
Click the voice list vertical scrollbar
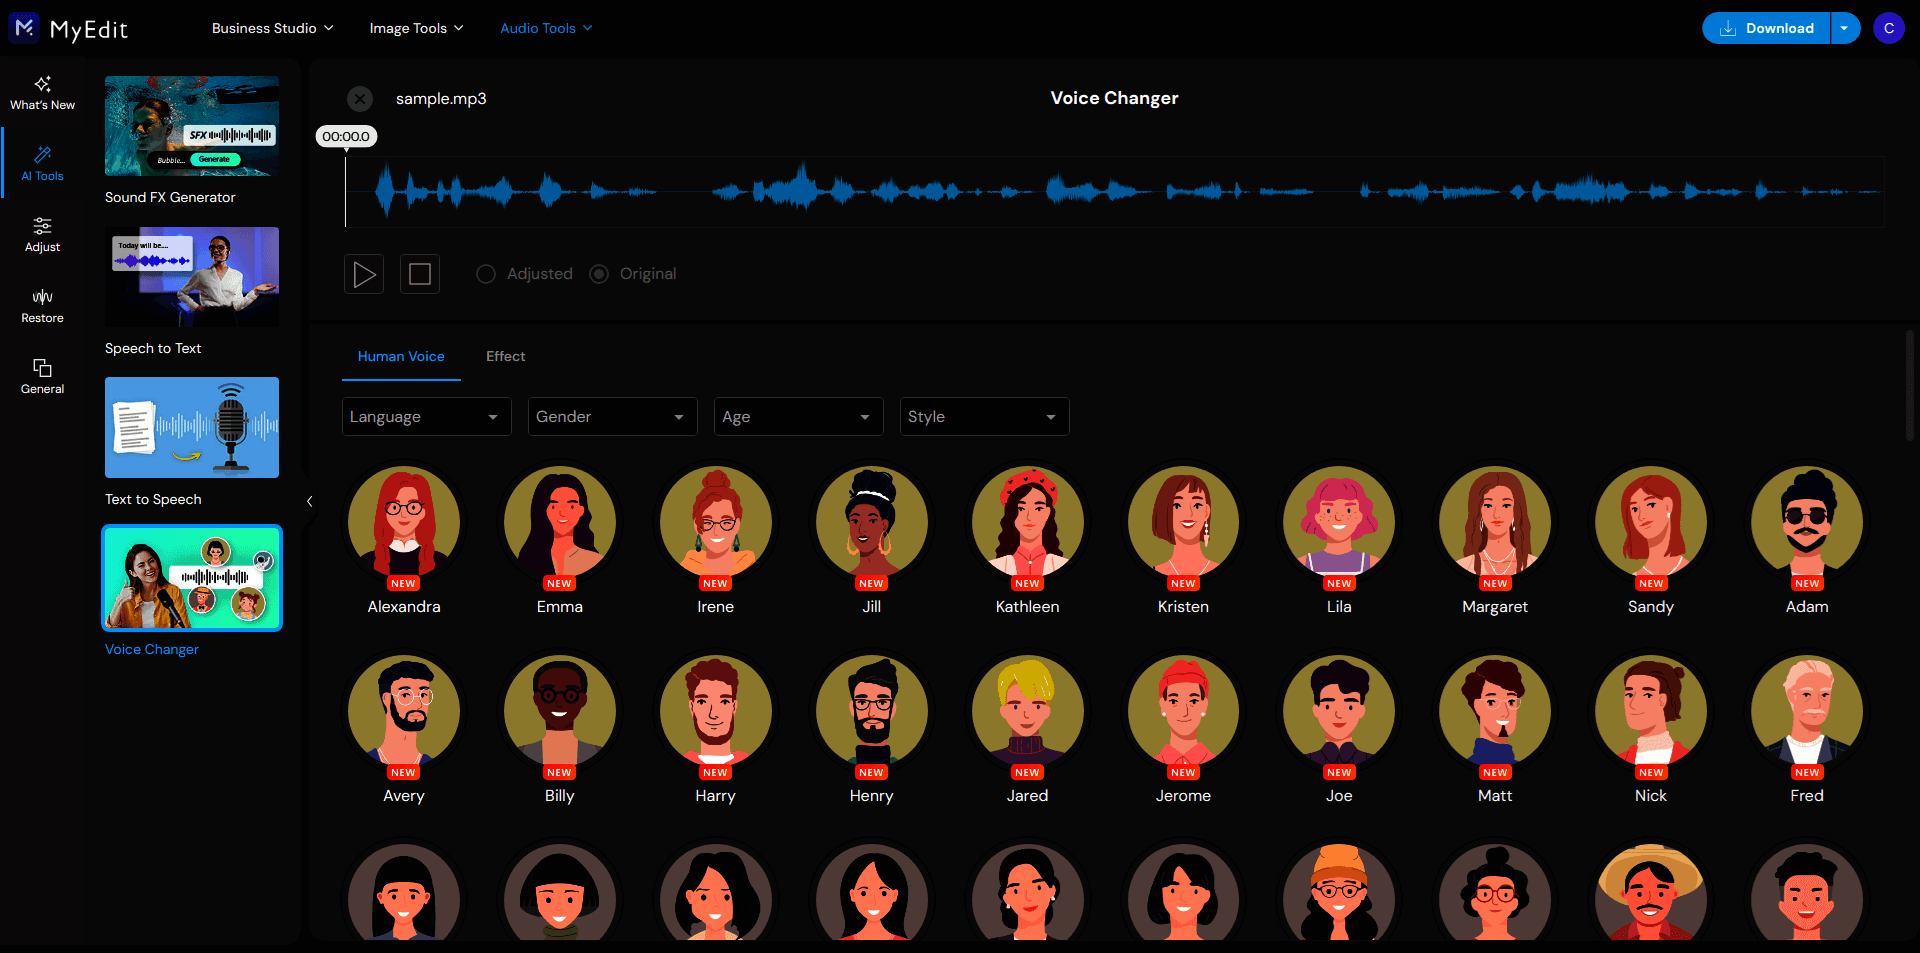click(1909, 386)
